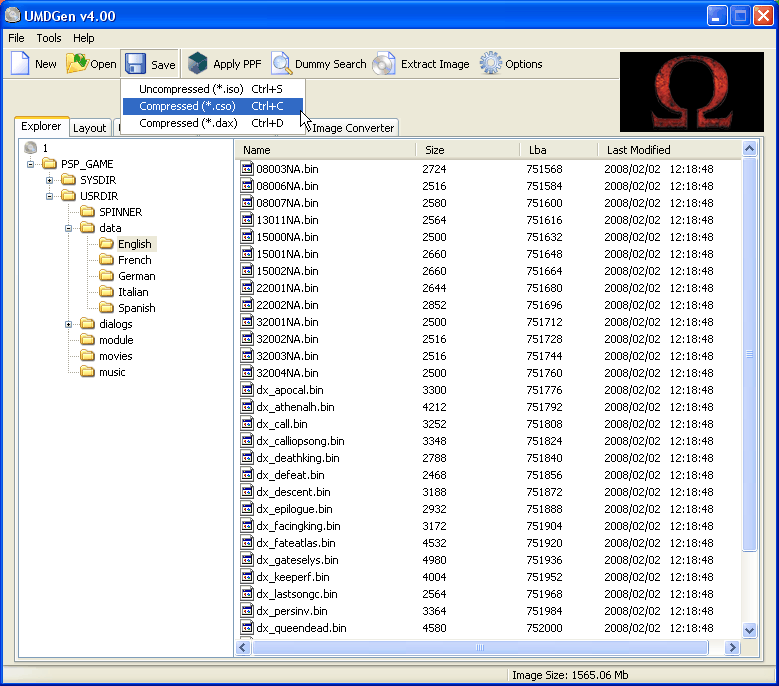Click the disc icon of root node 1
The height and width of the screenshot is (686, 779).
coord(31,148)
